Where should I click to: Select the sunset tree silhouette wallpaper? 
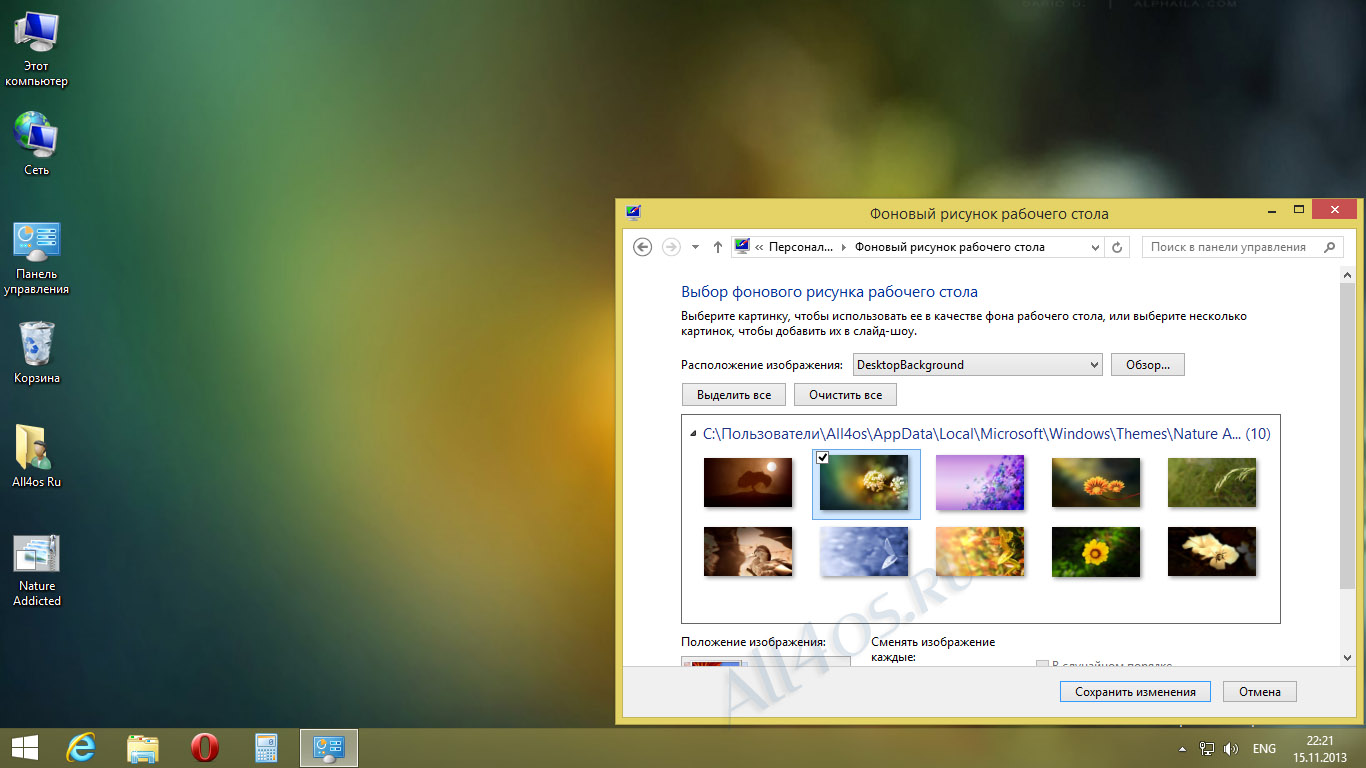pyautogui.click(x=748, y=482)
